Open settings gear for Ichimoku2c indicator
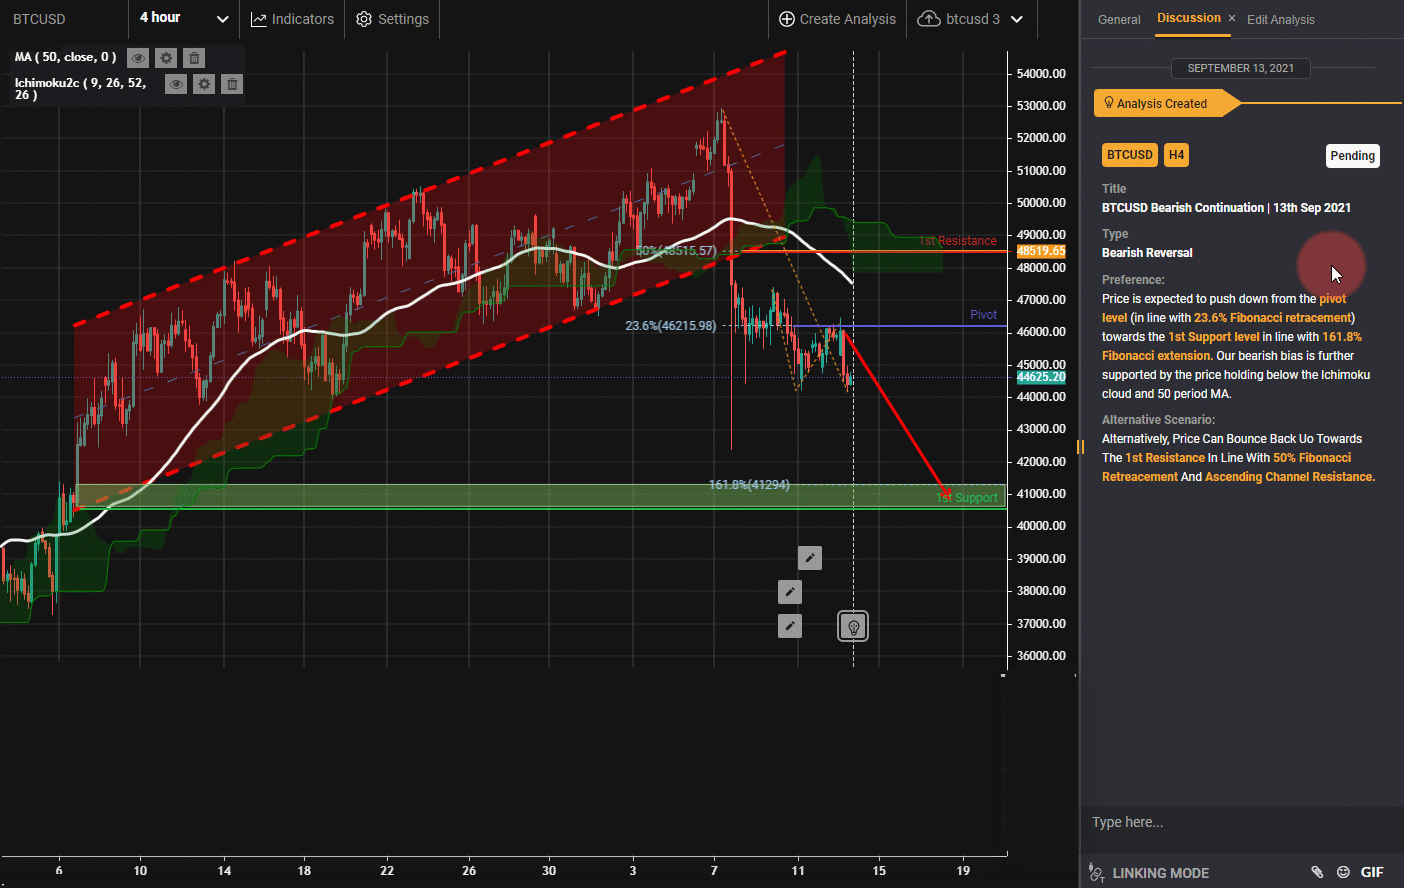This screenshot has height=888, width=1404. coord(204,84)
